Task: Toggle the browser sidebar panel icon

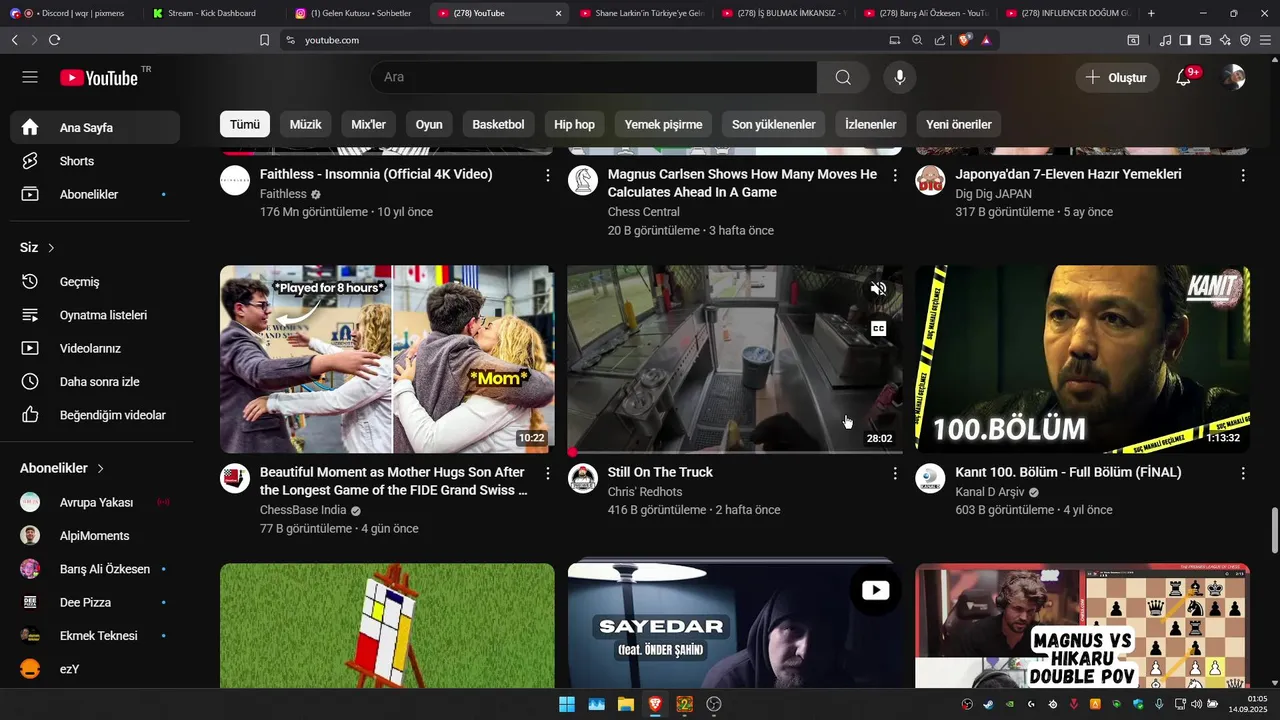Action: pyautogui.click(x=1185, y=40)
